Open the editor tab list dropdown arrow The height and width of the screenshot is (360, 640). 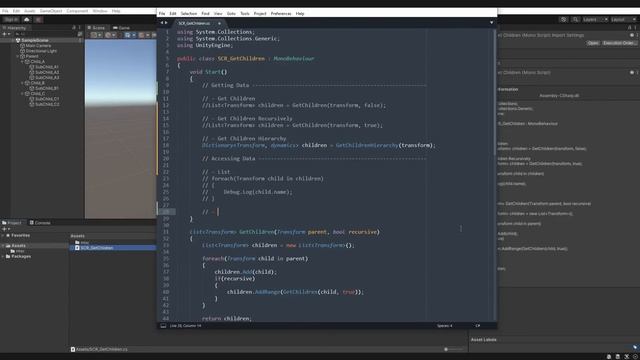tap(491, 23)
